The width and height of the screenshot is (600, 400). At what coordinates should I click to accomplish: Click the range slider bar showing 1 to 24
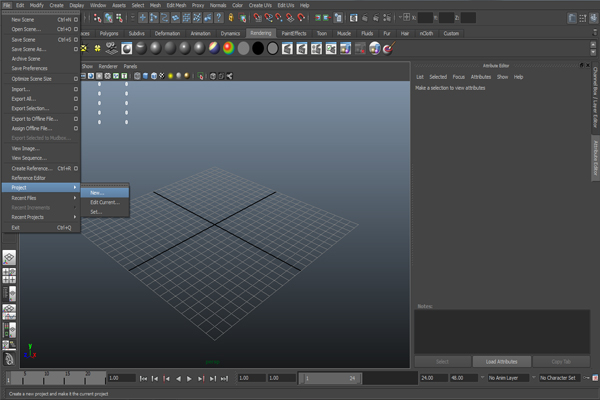(x=329, y=378)
